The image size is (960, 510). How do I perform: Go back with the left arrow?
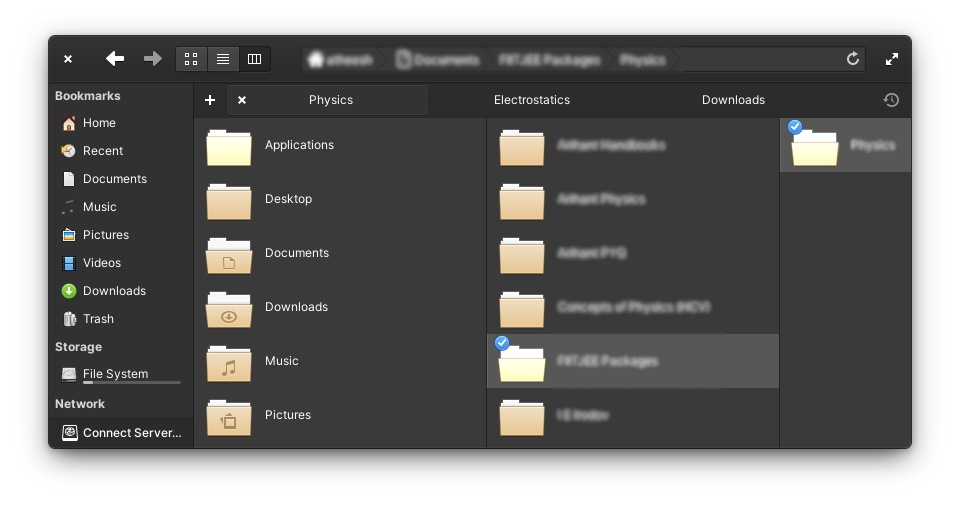(114, 59)
